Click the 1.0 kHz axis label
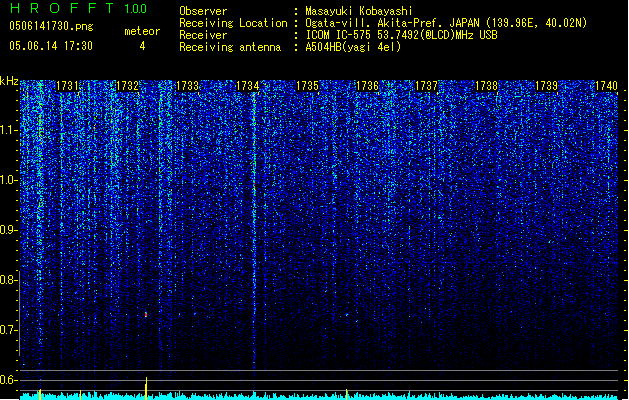 point(8,180)
